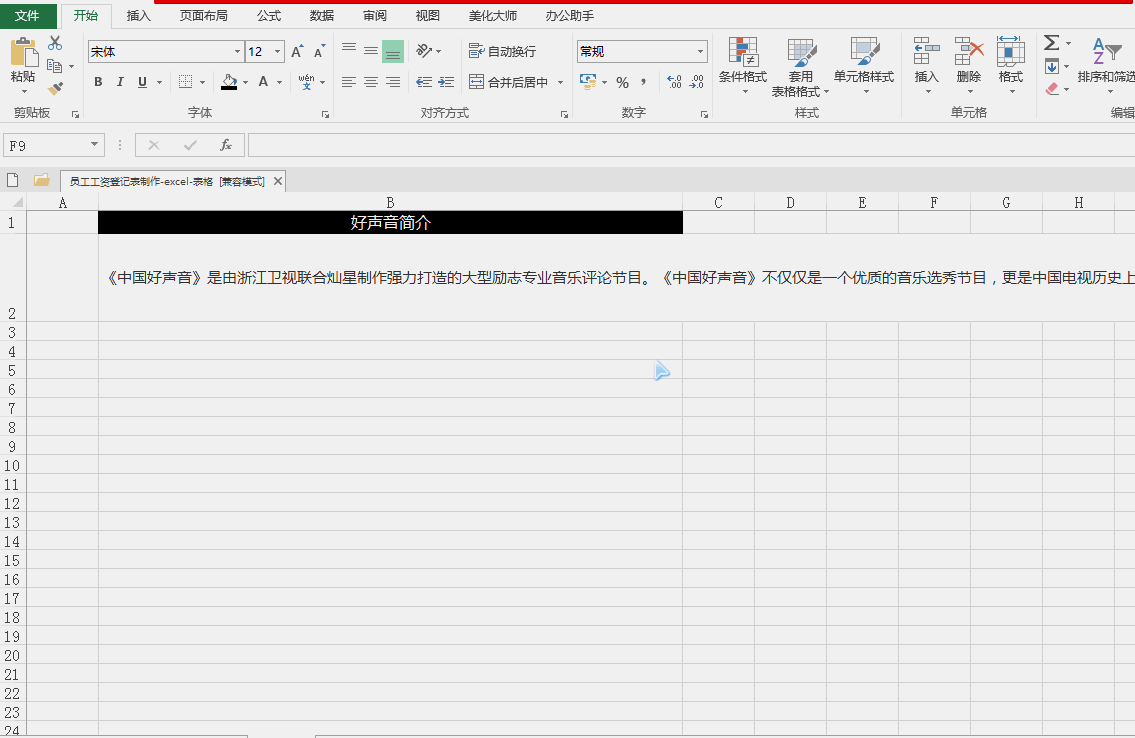Click Fill down arrow icon
This screenshot has height=738, width=1135.
1052,66
